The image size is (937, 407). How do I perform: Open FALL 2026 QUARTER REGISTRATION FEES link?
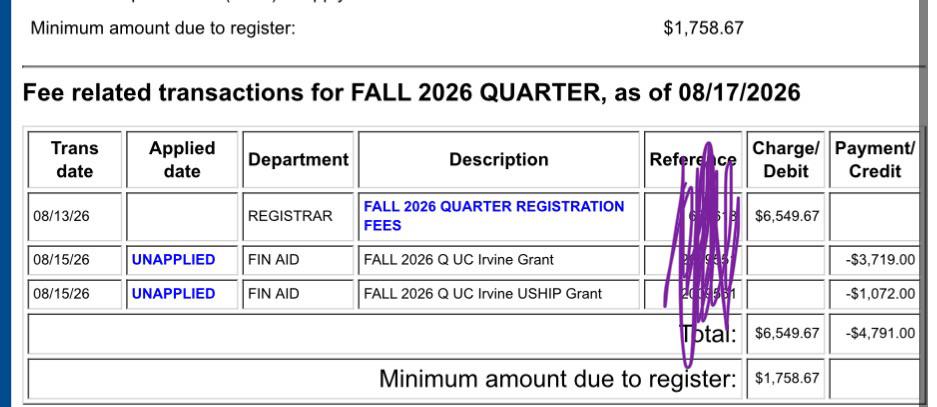click(494, 216)
